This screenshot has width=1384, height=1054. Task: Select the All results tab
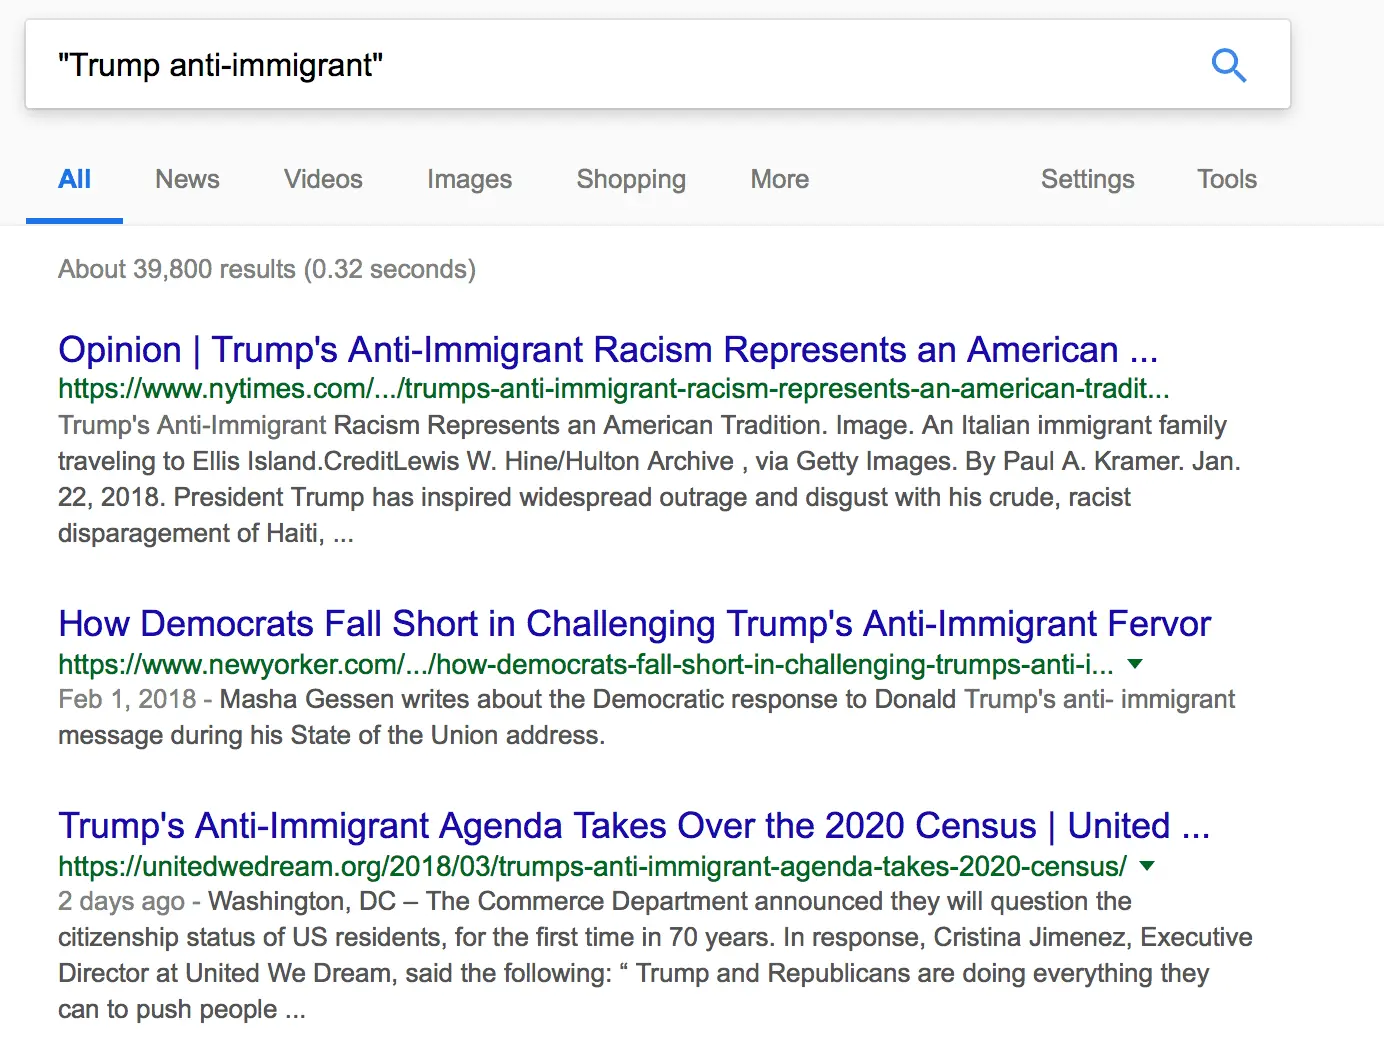coord(74,180)
